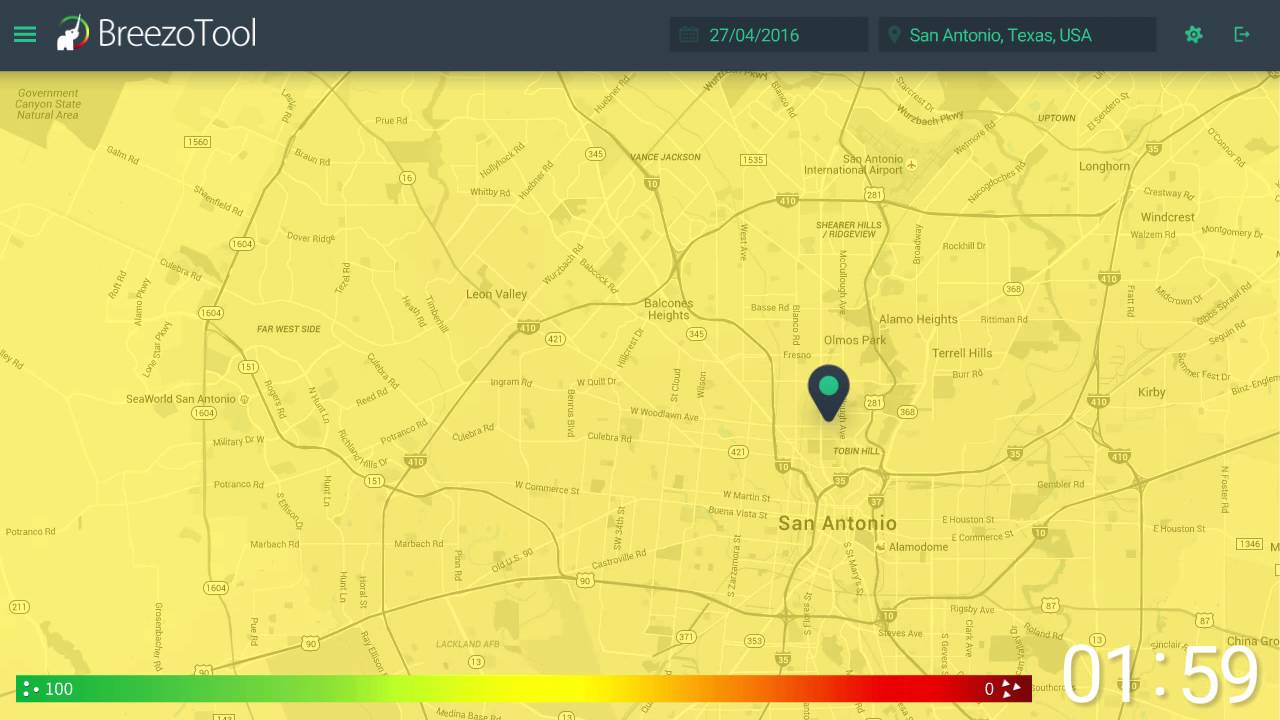Click the SHEARER HILLS / RIDGEVIEW label
Screen dimensions: 1280x720
[850, 229]
